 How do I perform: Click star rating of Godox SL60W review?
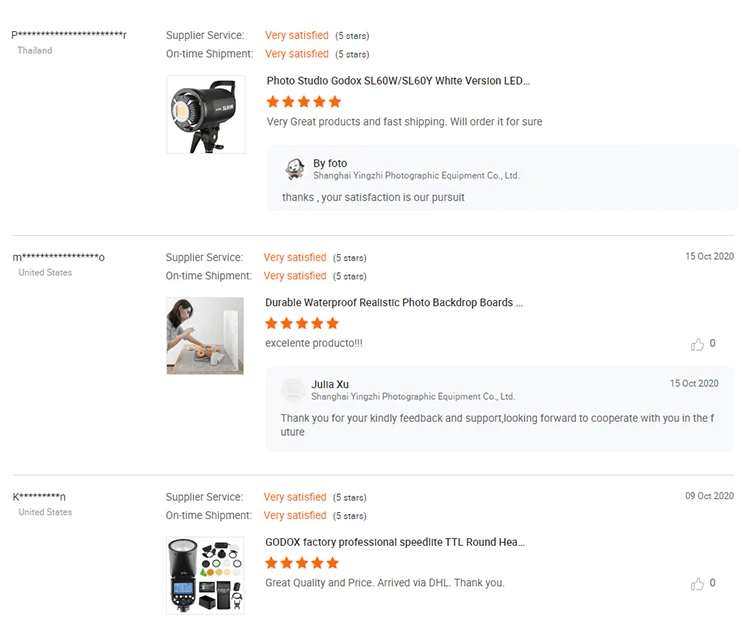(304, 102)
